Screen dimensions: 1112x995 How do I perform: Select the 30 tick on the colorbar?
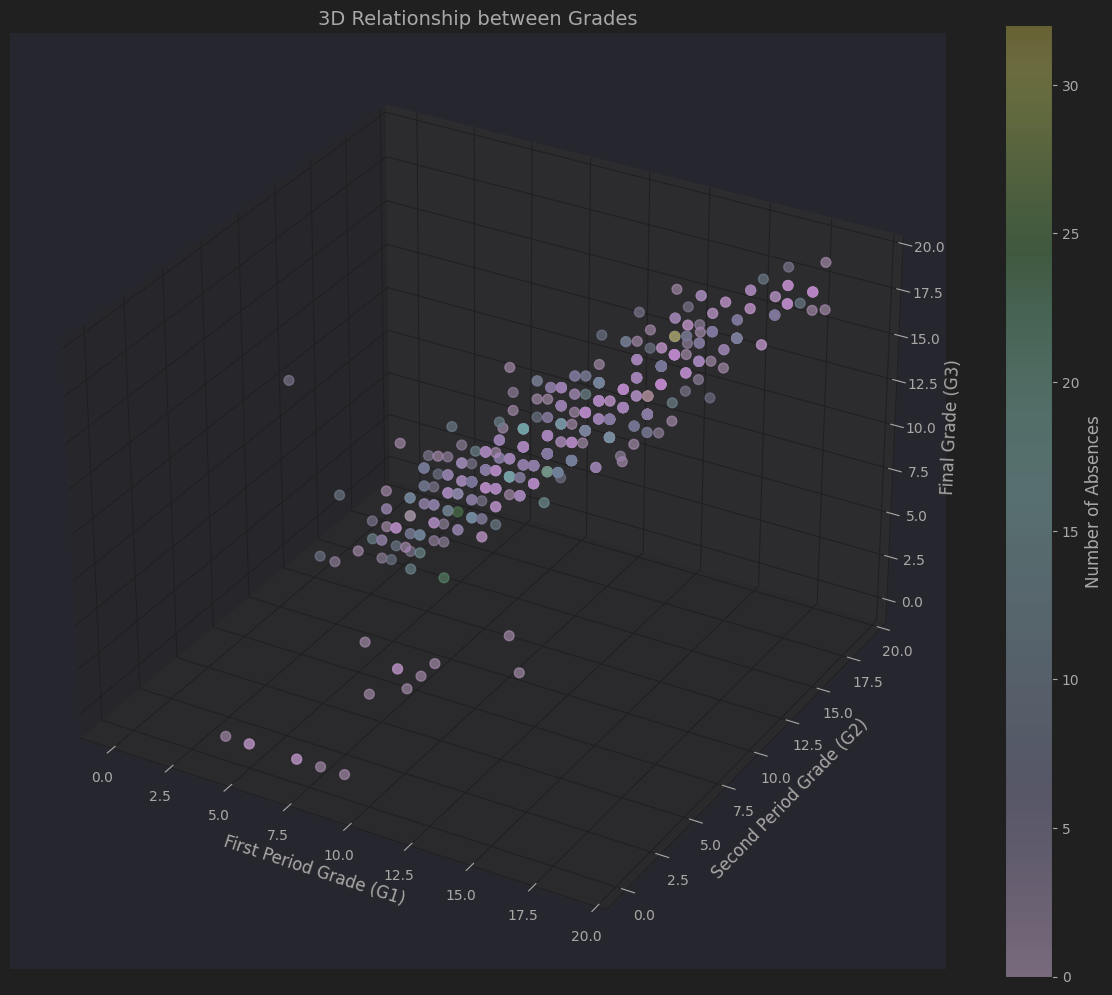click(x=1070, y=86)
